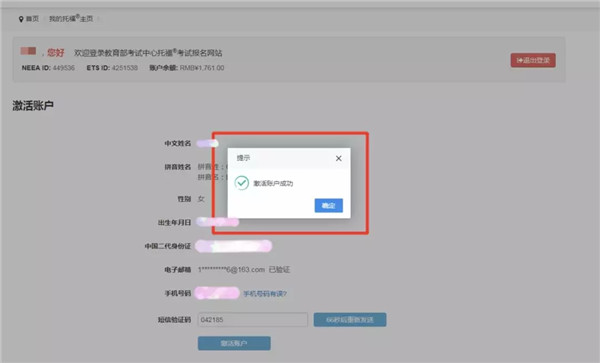Click the masked 163.com email address
The image size is (600, 363).
pos(231,270)
